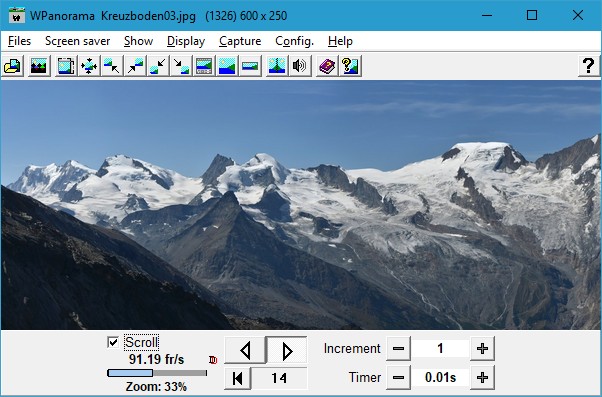Decrease the Timer value with minus
Viewport: 602px width, 397px height.
[x=398, y=378]
